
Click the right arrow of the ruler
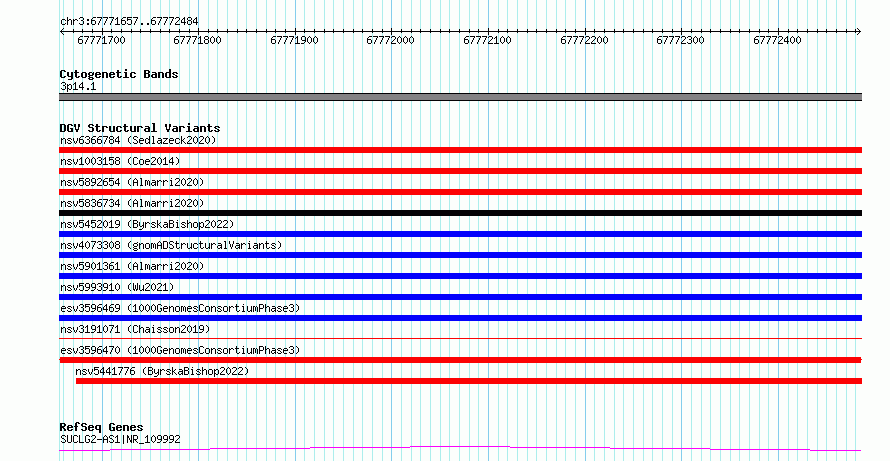[x=859, y=31]
